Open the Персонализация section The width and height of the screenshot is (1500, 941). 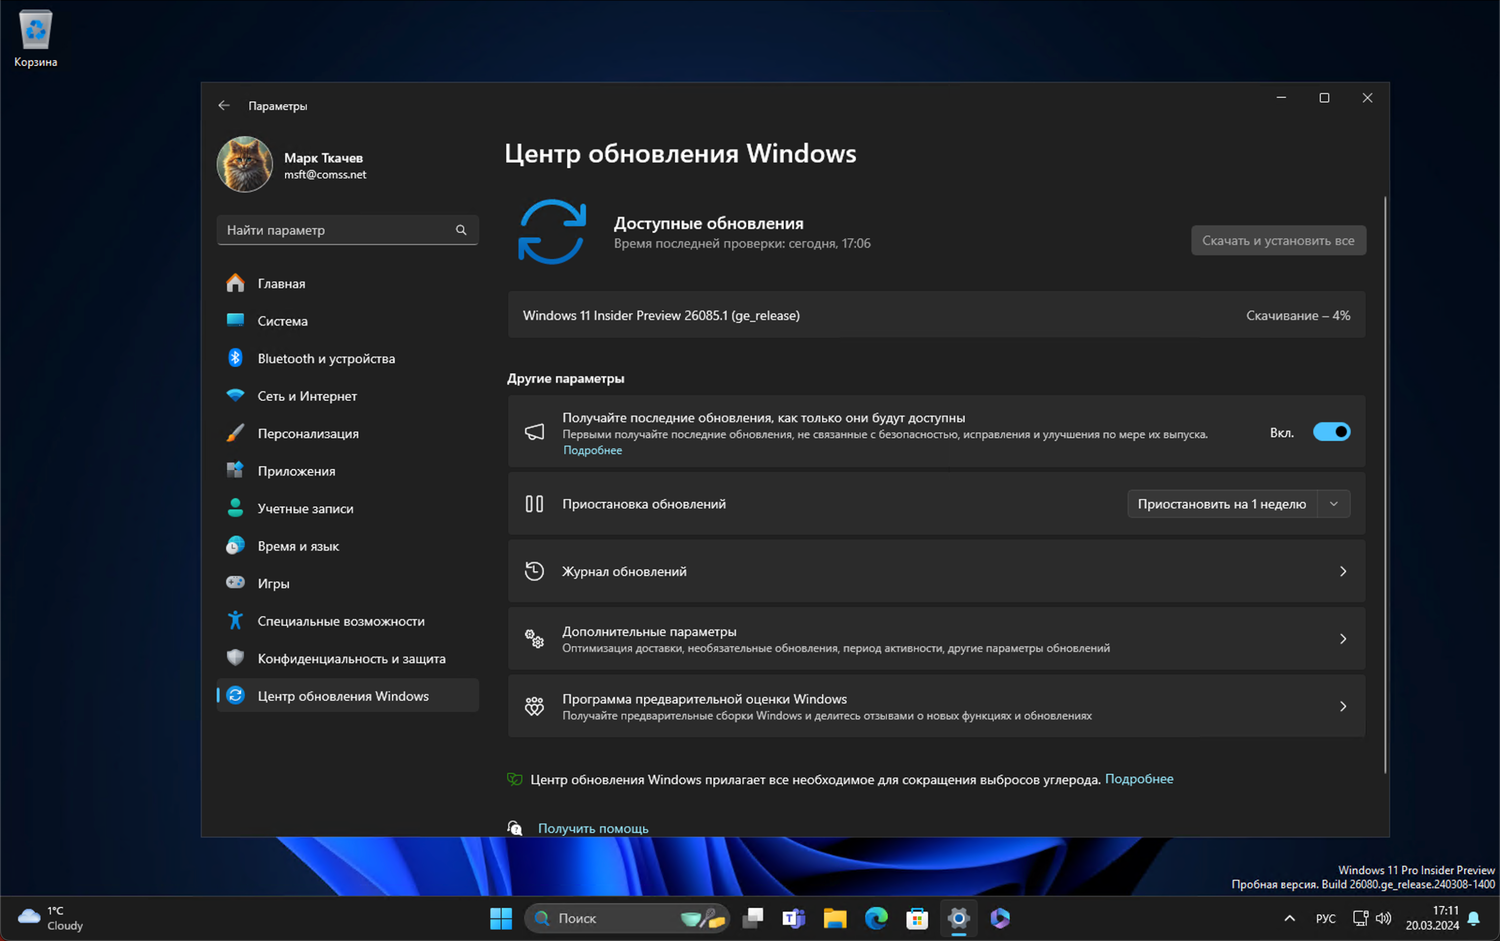(x=309, y=433)
